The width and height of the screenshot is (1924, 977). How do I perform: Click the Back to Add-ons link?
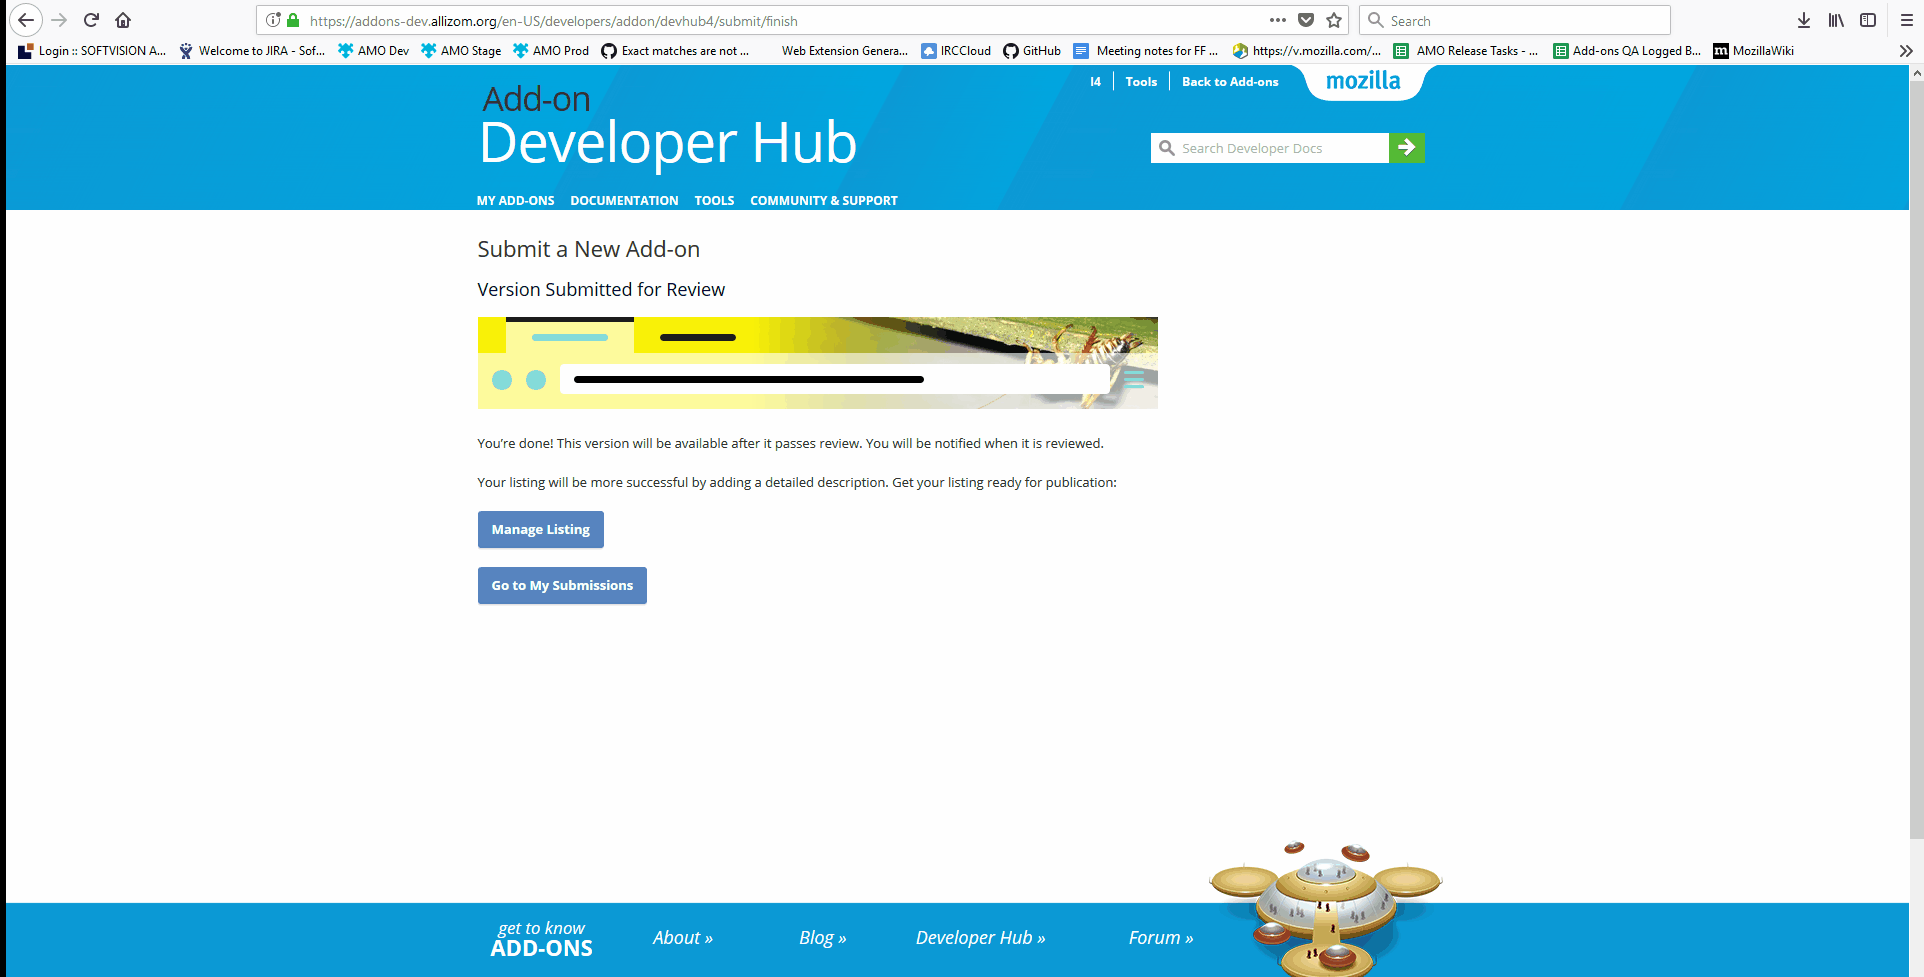1230,82
